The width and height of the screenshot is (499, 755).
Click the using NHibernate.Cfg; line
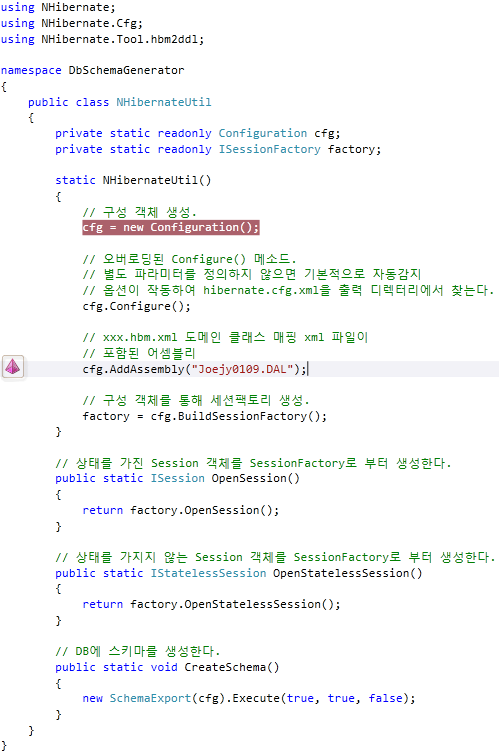tap(71, 23)
